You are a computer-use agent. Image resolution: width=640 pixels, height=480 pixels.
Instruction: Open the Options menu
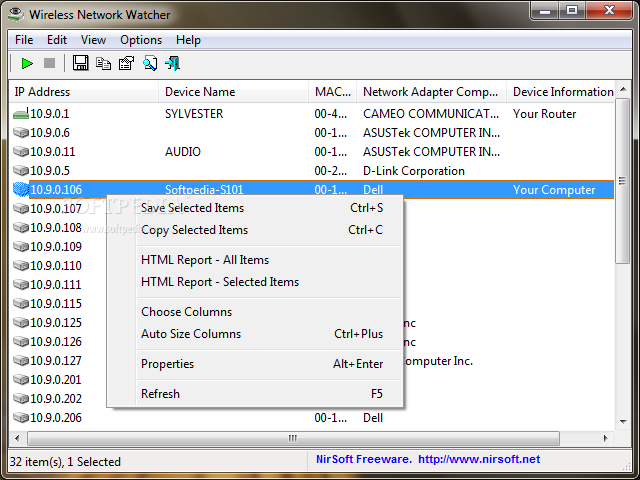141,40
